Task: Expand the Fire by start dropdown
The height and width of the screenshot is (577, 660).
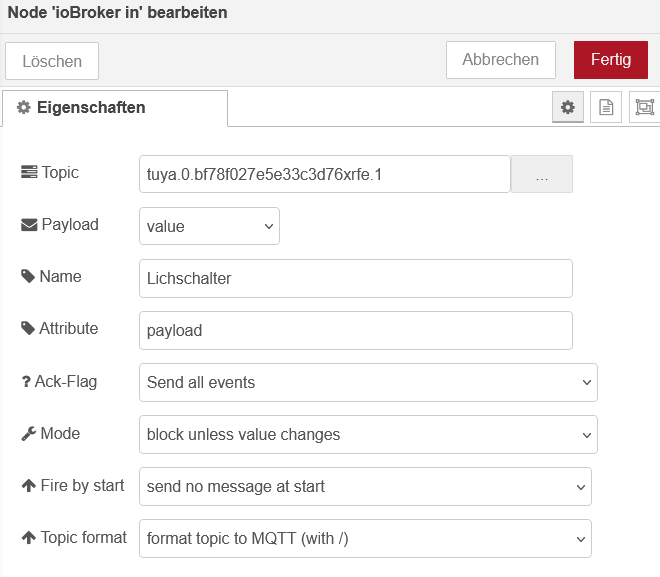Action: tap(365, 487)
